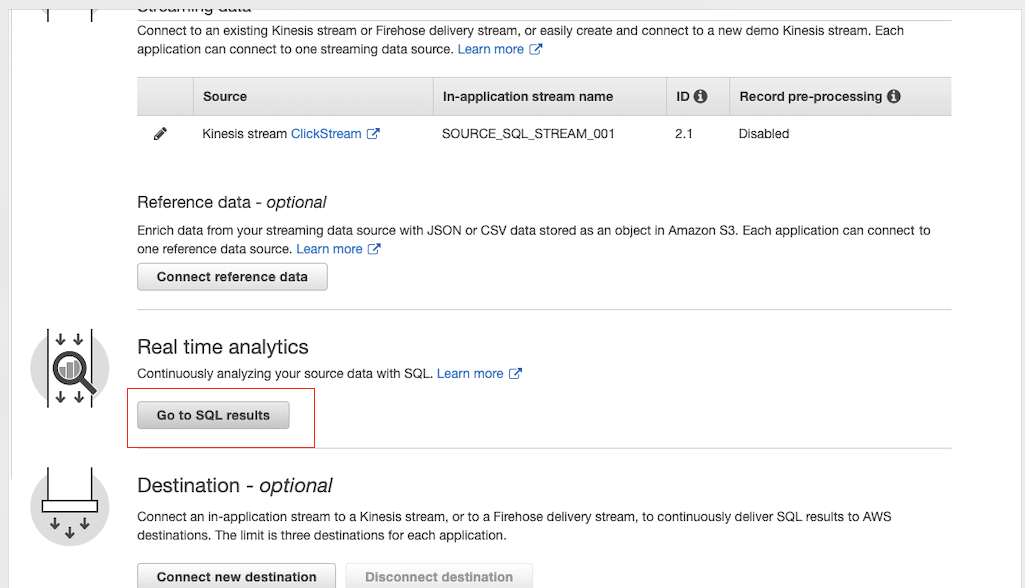The image size is (1025, 588).
Task: Click the Disconnect destination button
Action: point(439,577)
